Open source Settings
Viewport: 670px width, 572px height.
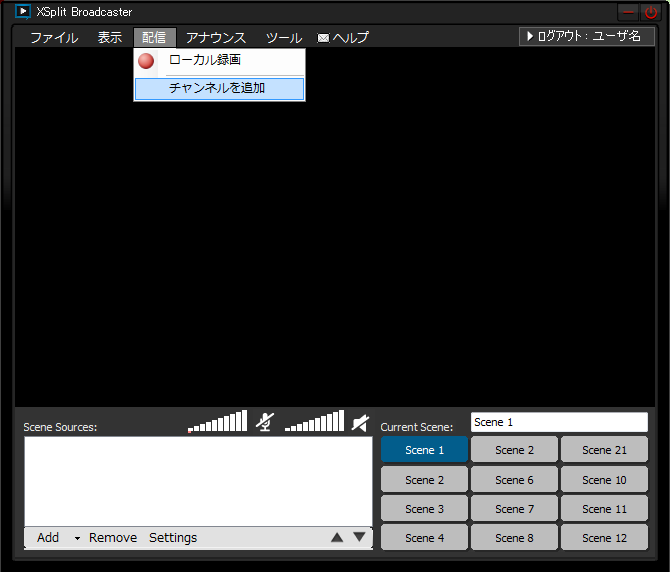tap(173, 537)
